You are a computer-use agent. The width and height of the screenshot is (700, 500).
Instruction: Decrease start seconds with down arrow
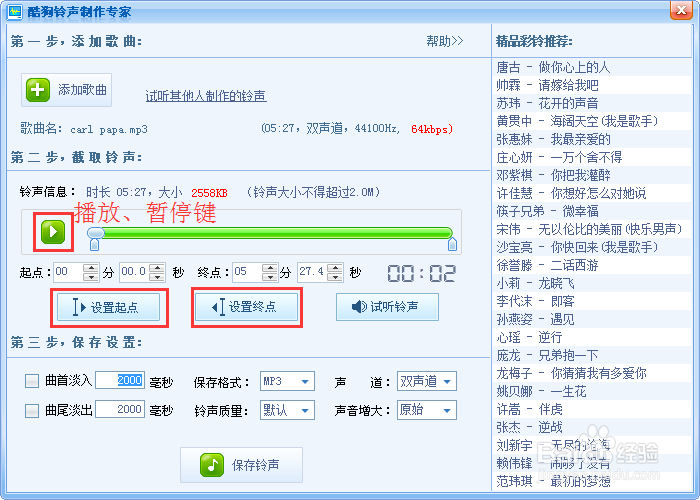pyautogui.click(x=157, y=277)
